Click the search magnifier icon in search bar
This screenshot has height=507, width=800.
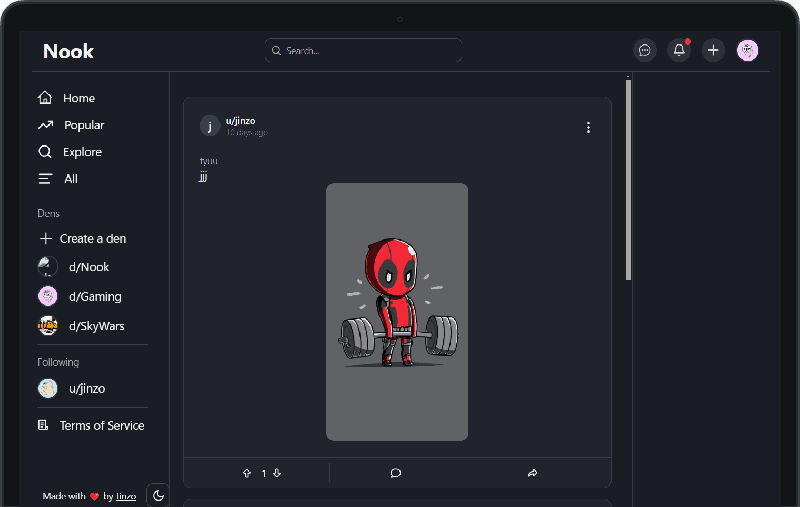276,50
